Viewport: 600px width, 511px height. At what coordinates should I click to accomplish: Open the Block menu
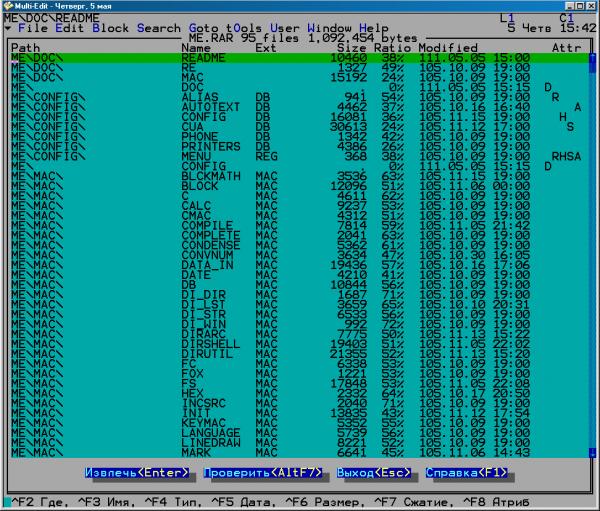click(x=110, y=28)
